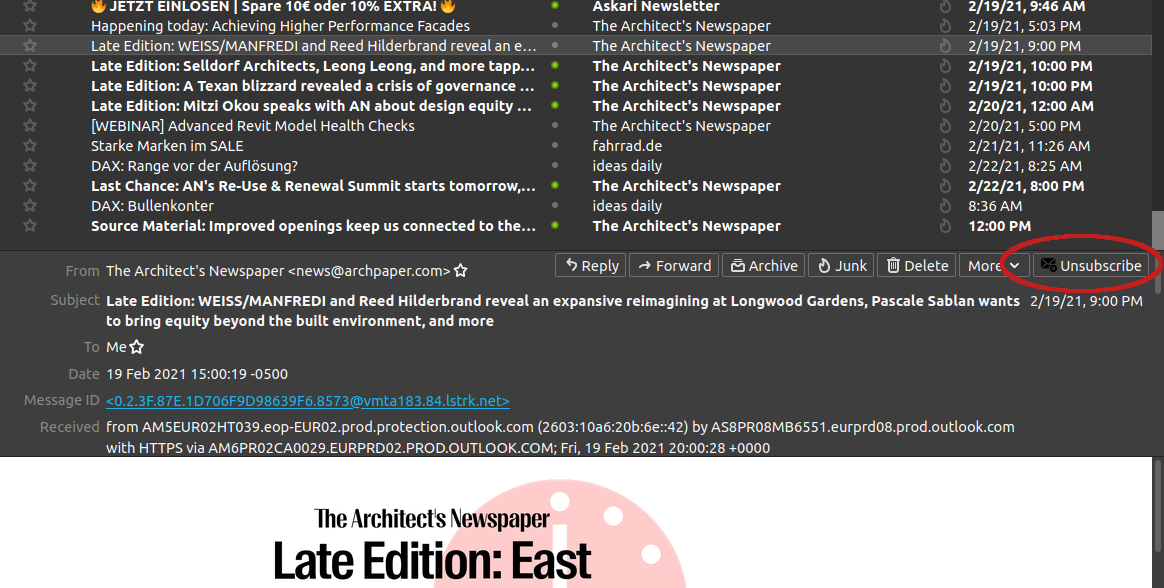This screenshot has width=1164, height=588.
Task: Toggle read dot of 'Starke Marken im SALE' message
Action: (x=555, y=146)
